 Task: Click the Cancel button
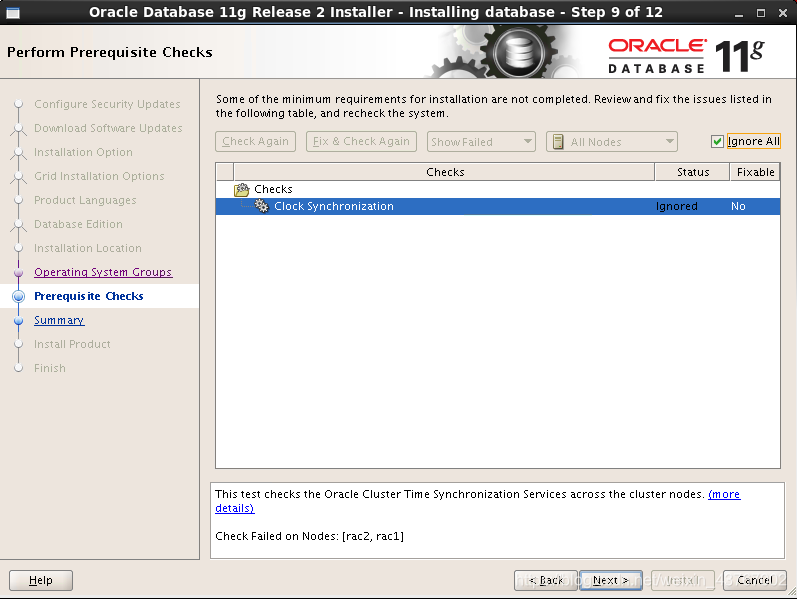[x=755, y=580]
